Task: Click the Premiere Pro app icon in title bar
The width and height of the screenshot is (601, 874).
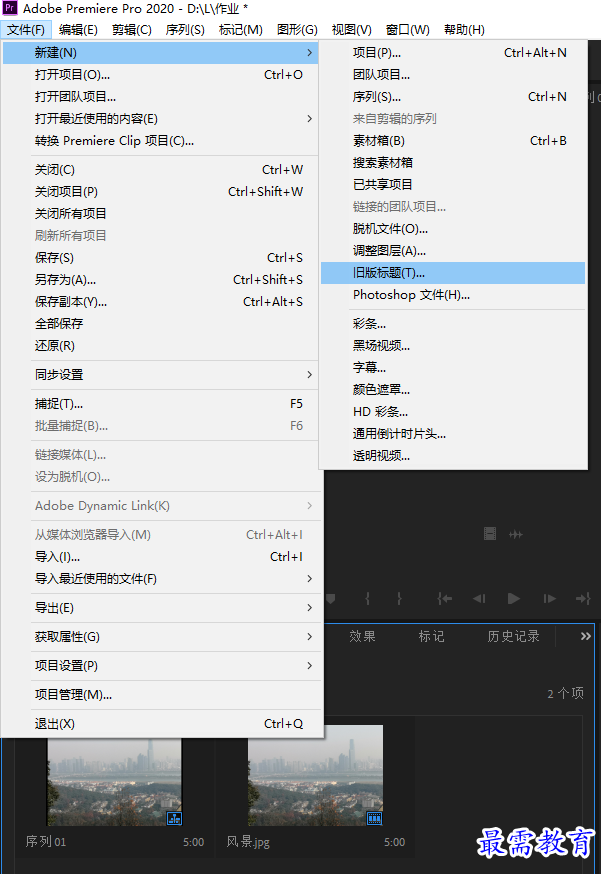Action: pyautogui.click(x=9, y=8)
